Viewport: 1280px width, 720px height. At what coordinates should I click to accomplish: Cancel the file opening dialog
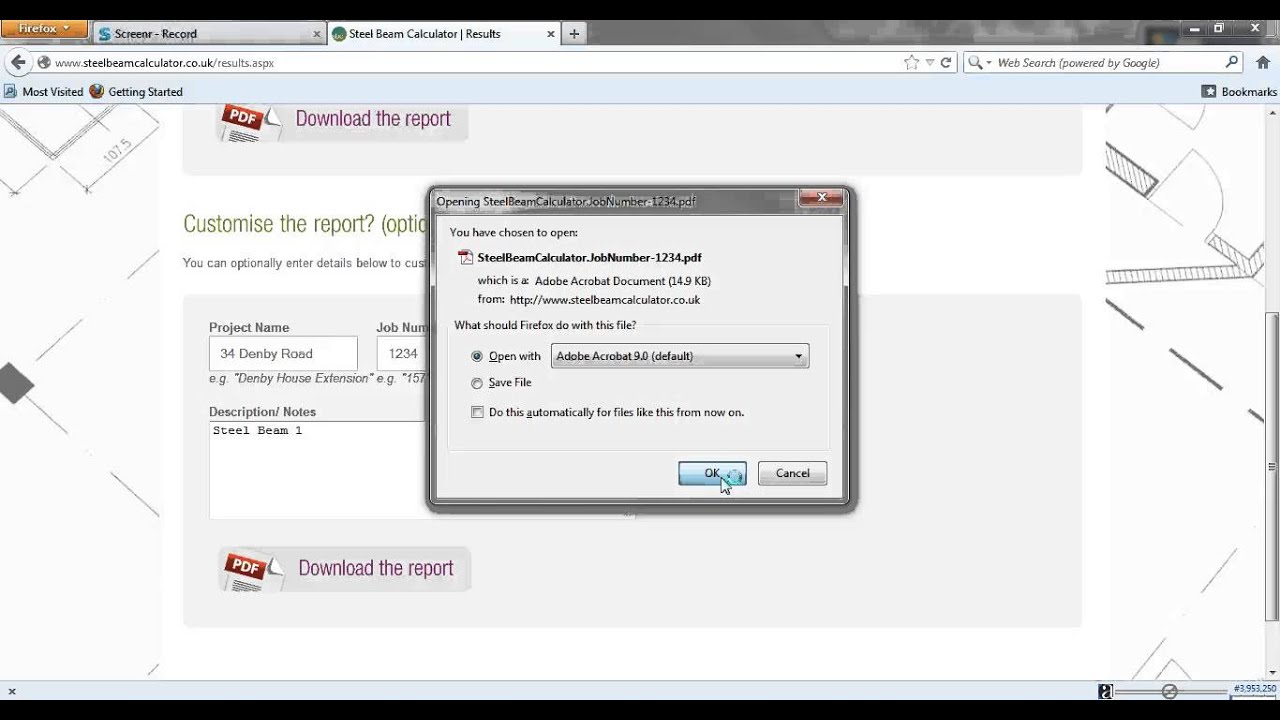[x=792, y=473]
